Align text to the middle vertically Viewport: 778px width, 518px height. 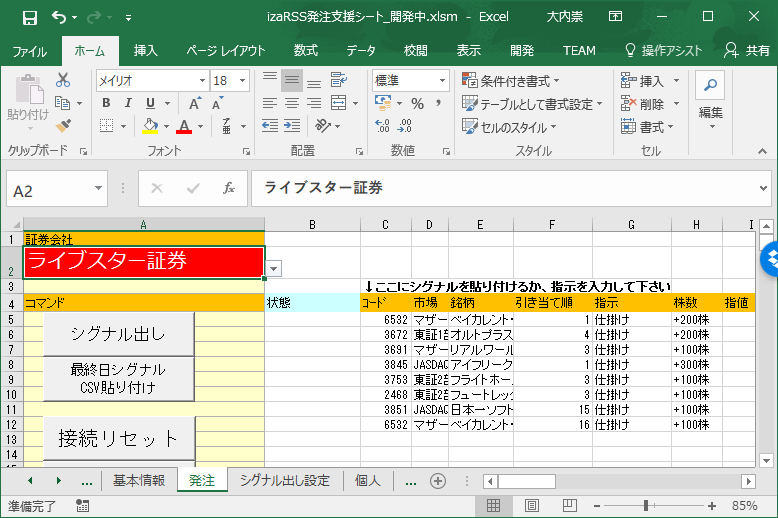point(292,80)
